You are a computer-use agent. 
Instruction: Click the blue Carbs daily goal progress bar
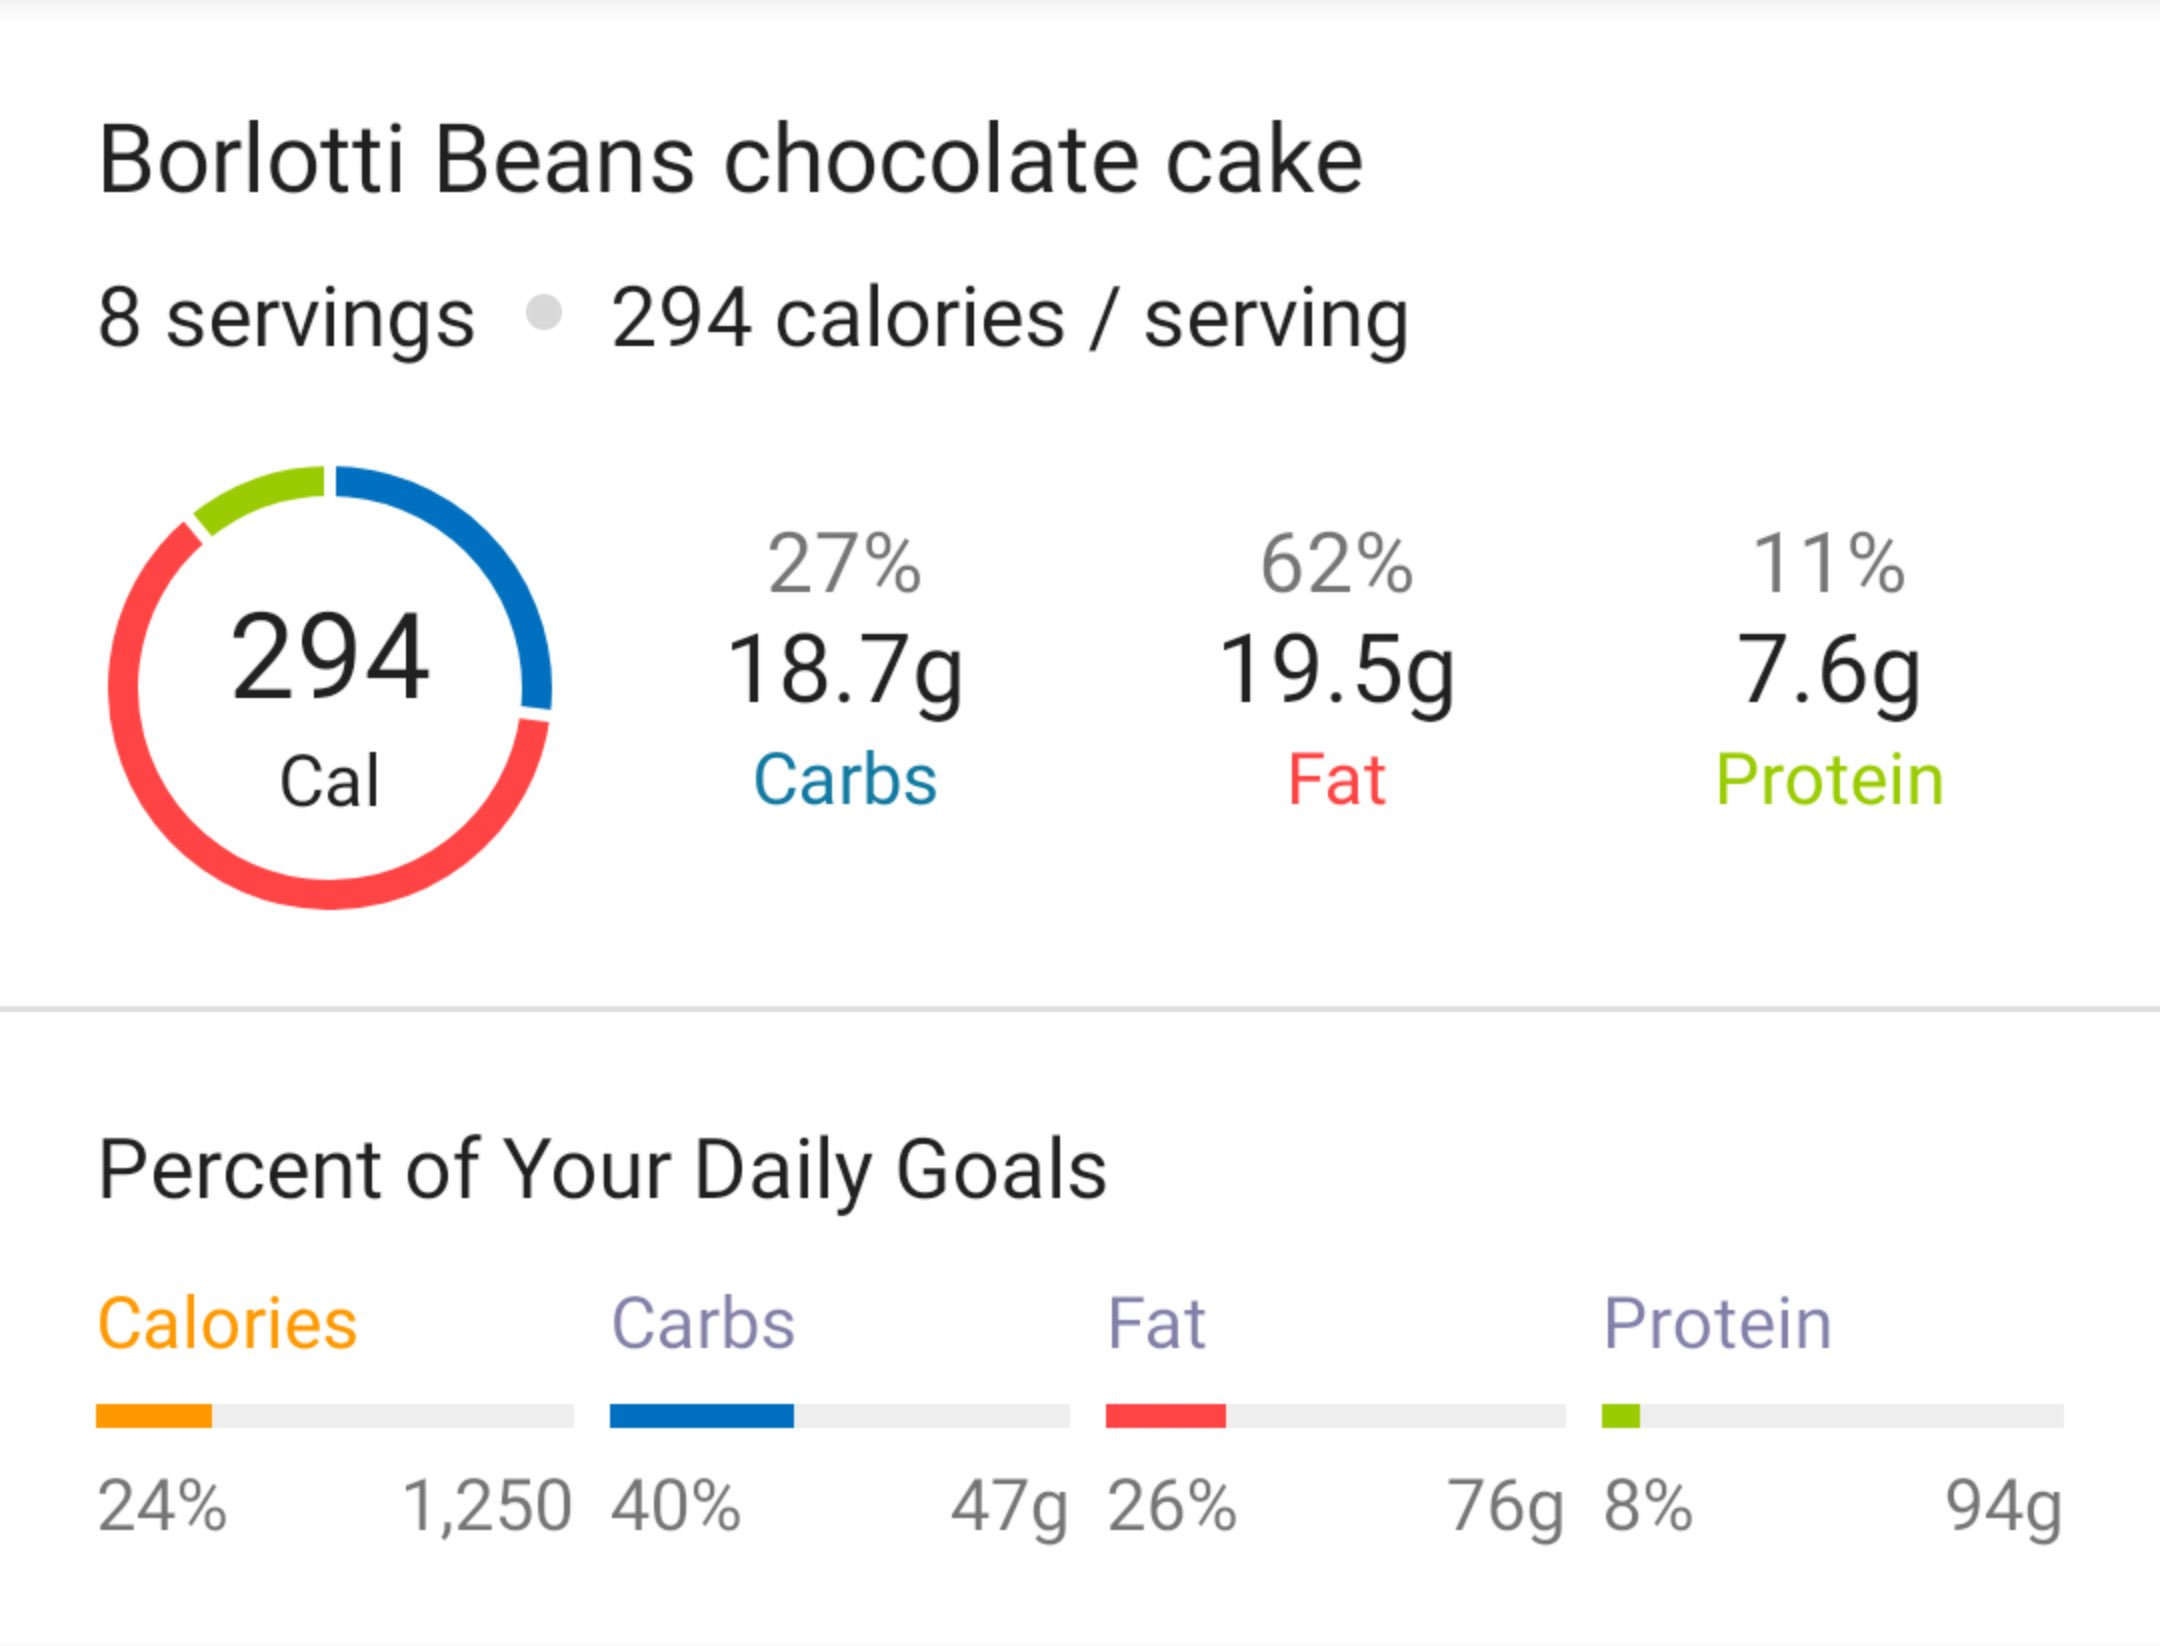pyautogui.click(x=702, y=1416)
